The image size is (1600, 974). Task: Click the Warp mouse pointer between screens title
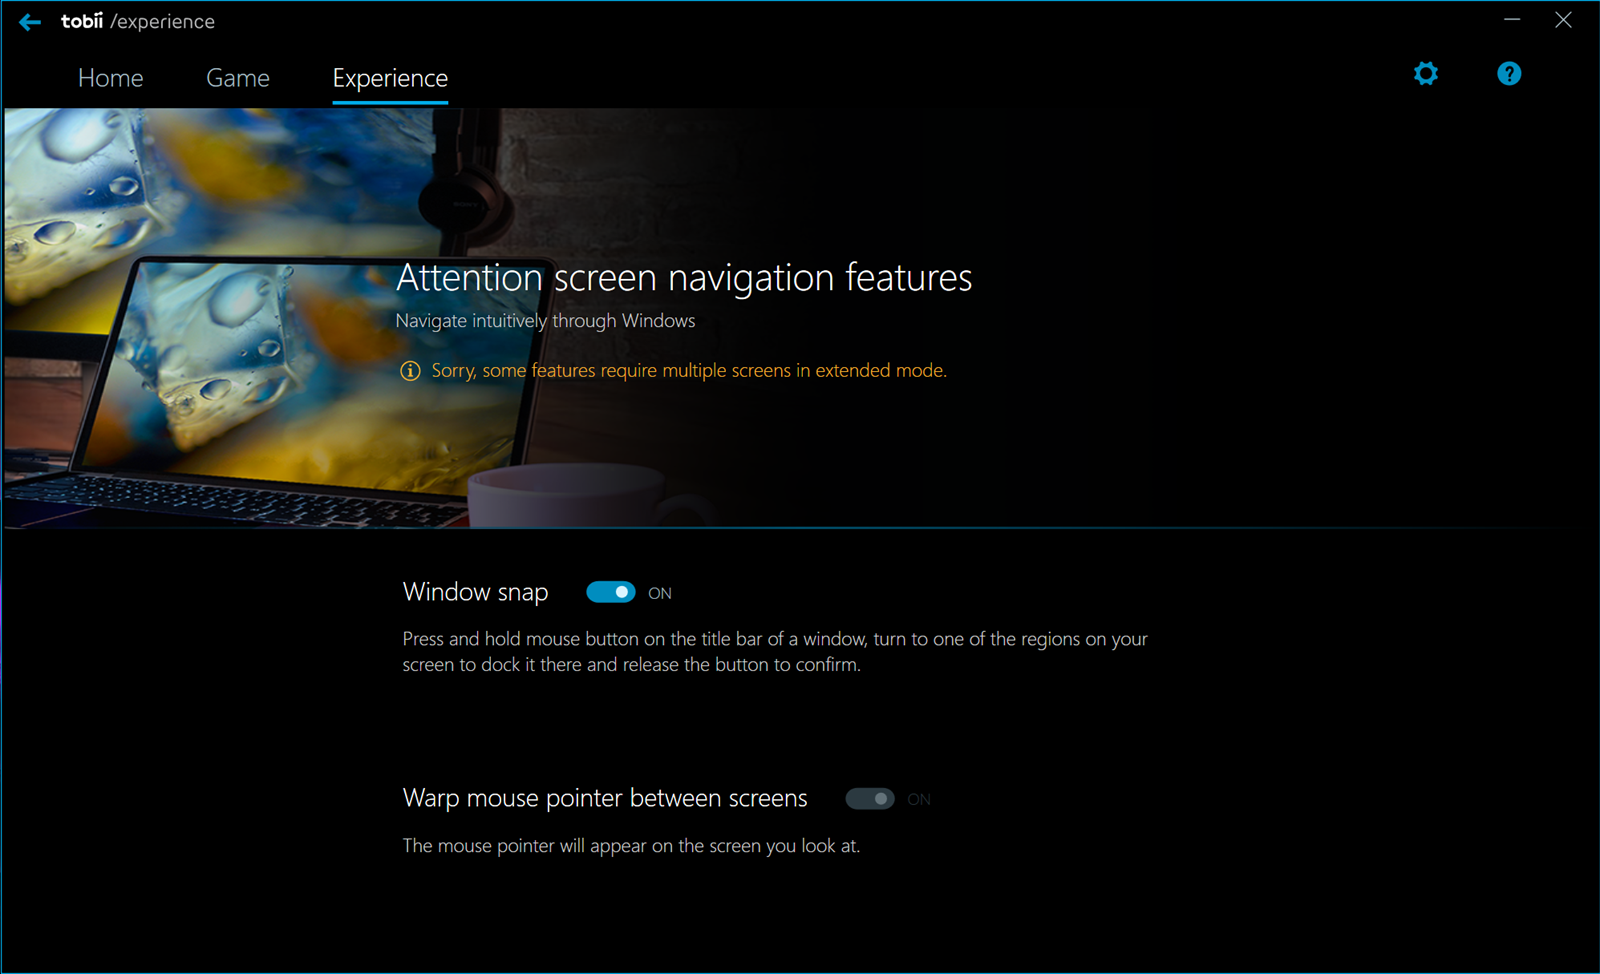click(604, 798)
